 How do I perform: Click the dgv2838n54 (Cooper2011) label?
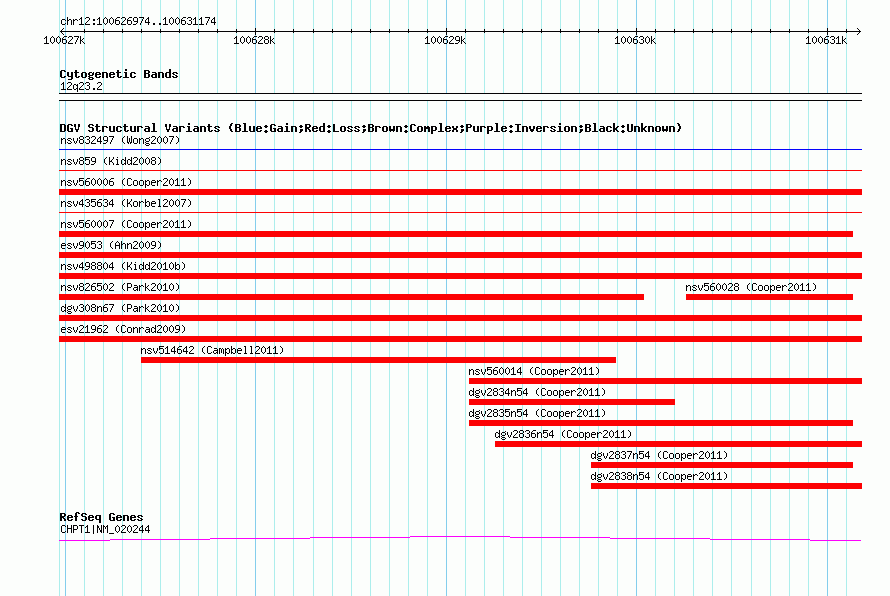pyautogui.click(x=659, y=476)
